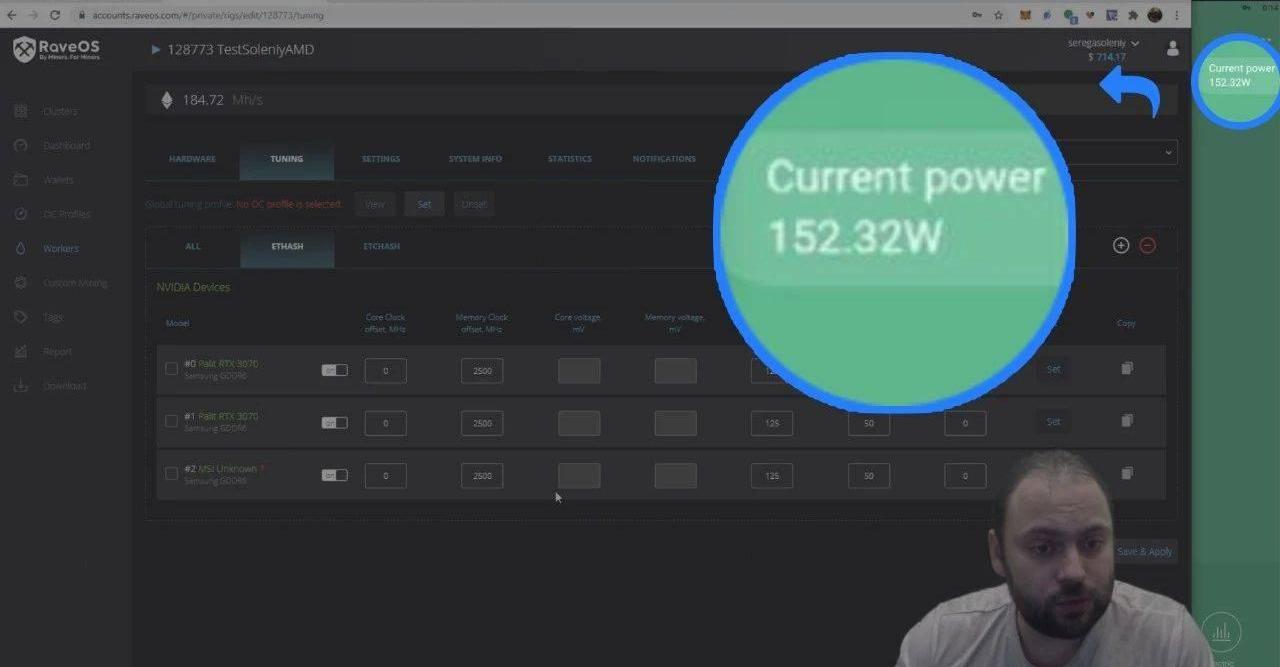Click the red circled minus icon
1280x667 pixels.
tap(1148, 245)
